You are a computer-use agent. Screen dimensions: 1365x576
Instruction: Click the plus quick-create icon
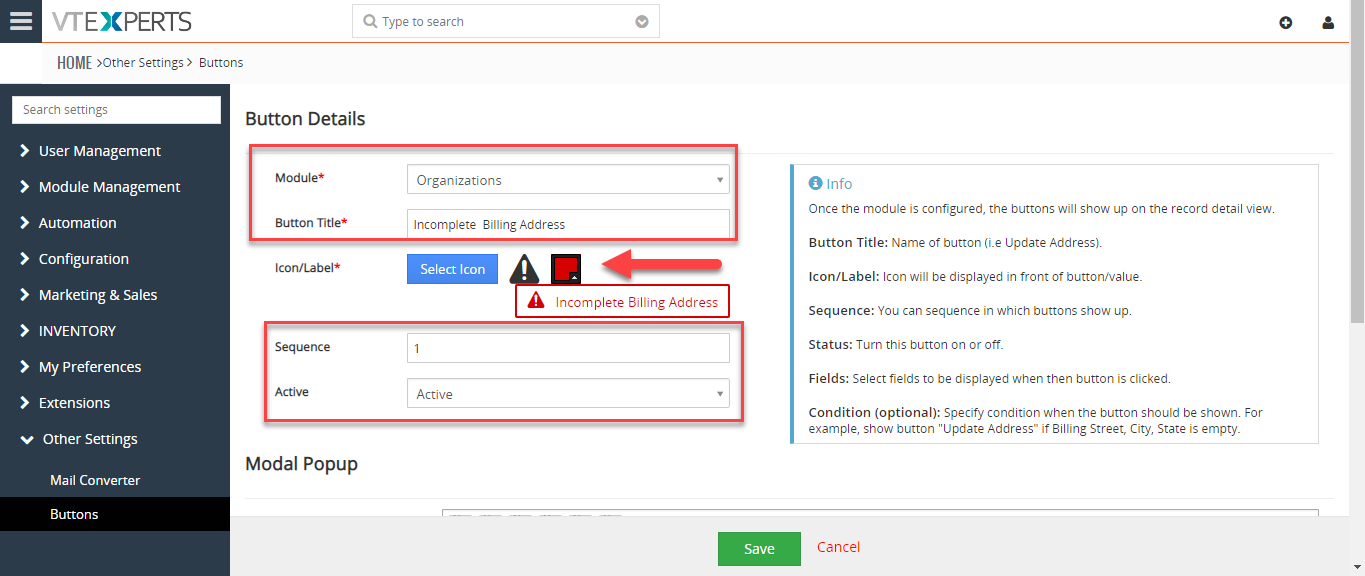point(1286,22)
